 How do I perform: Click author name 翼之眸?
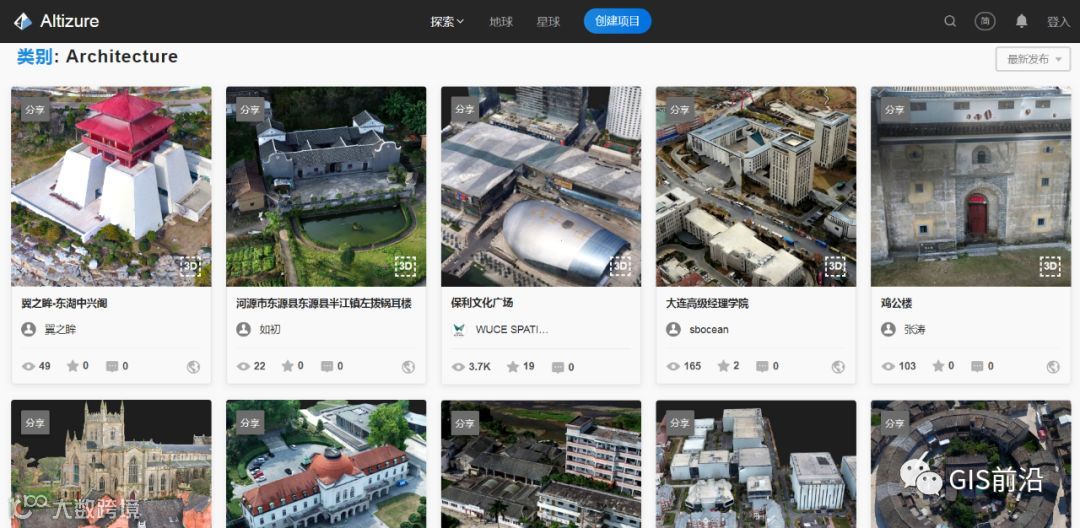pyautogui.click(x=60, y=329)
